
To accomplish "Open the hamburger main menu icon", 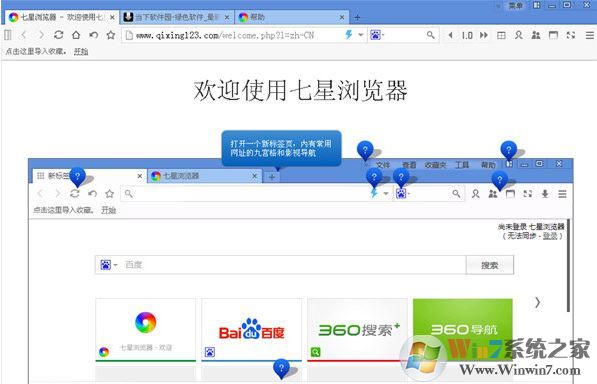I will coord(589,35).
